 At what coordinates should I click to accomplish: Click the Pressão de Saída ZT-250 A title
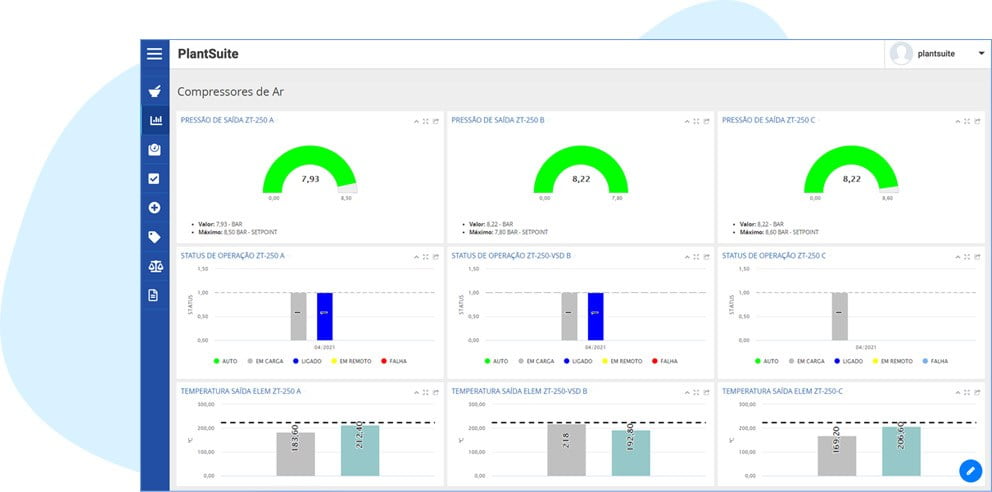[x=227, y=120]
